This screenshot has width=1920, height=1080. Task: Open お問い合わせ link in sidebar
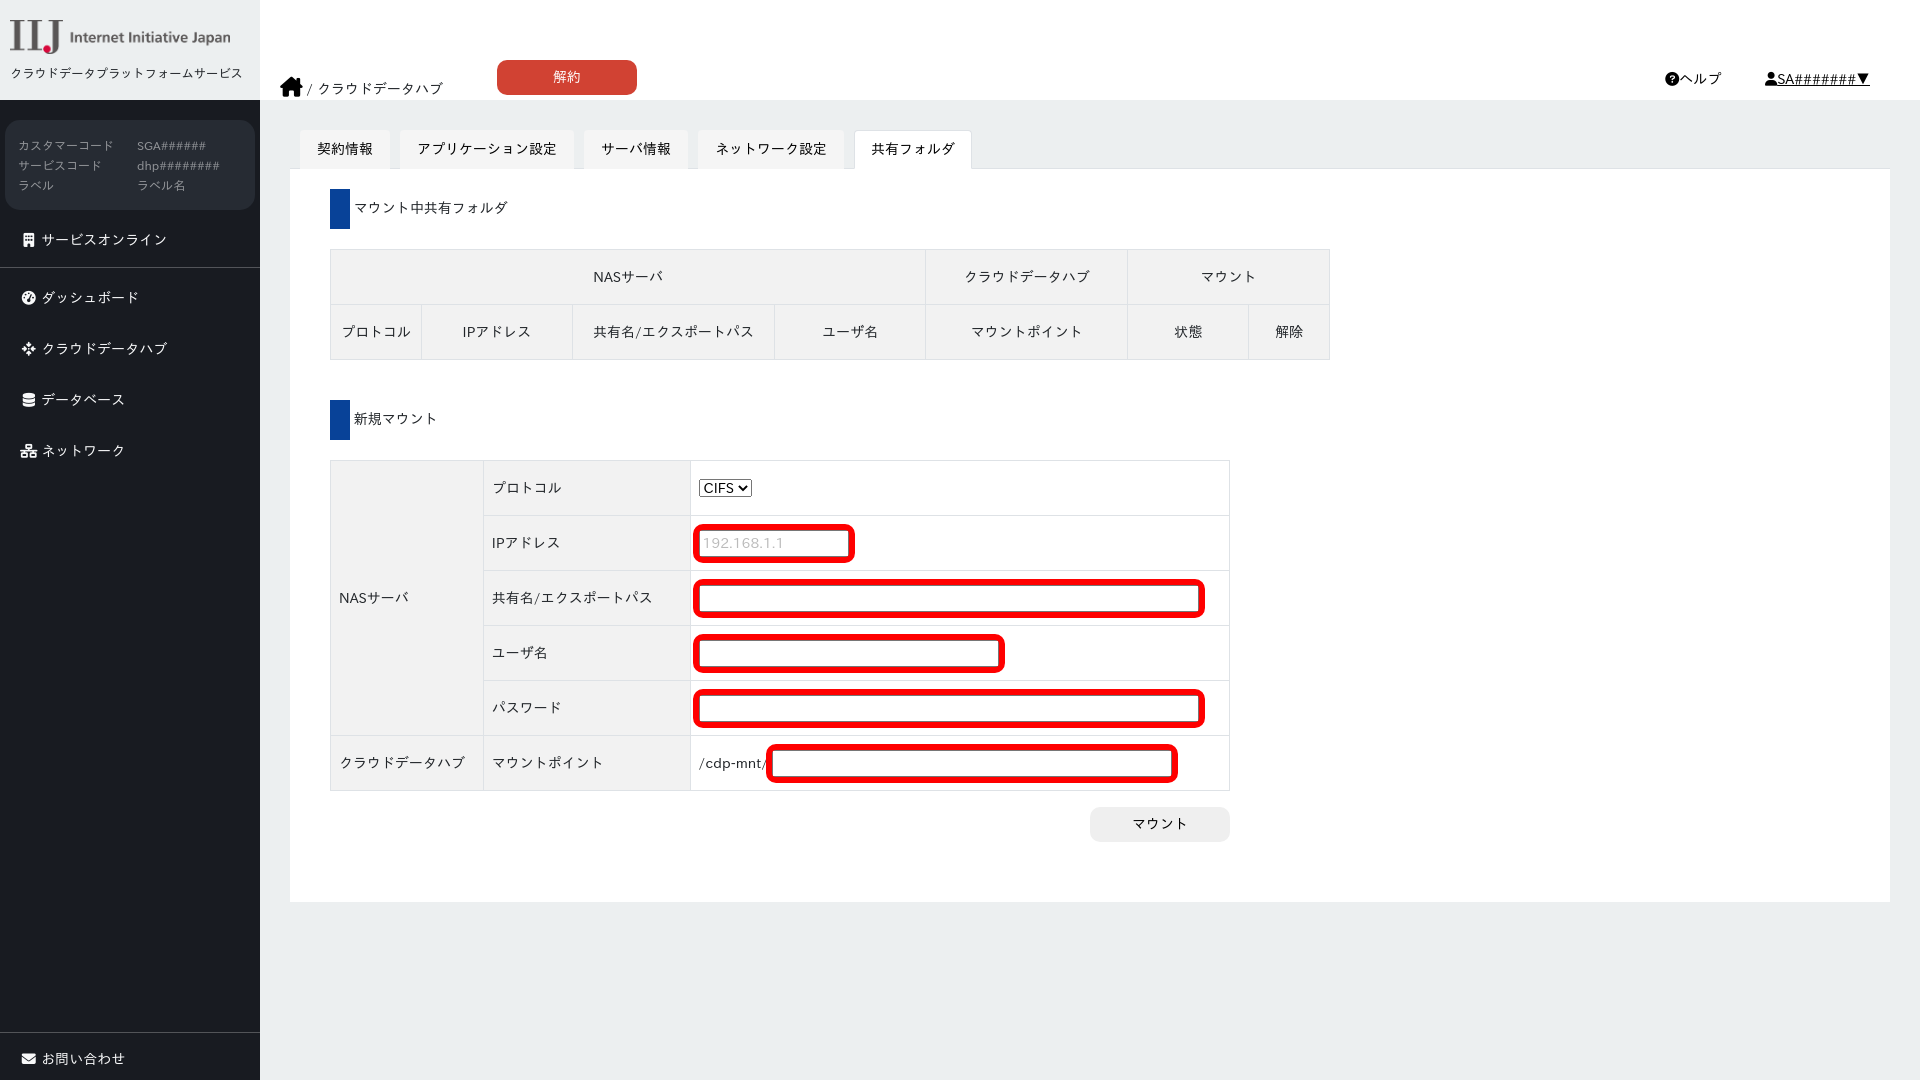tap(83, 1059)
